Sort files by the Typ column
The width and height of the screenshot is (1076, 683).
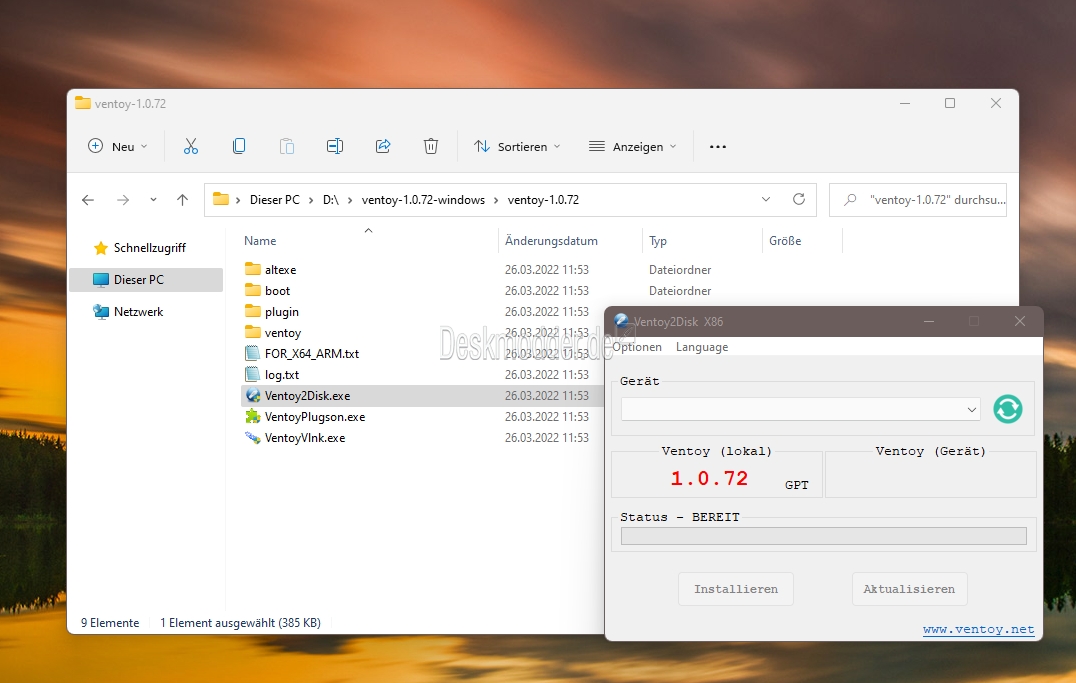[x=658, y=241]
